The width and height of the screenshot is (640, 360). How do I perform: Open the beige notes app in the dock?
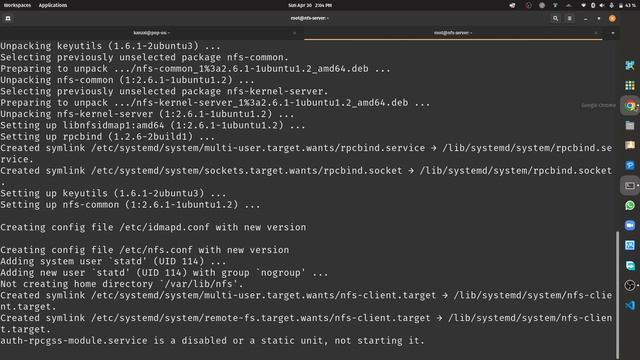click(630, 145)
